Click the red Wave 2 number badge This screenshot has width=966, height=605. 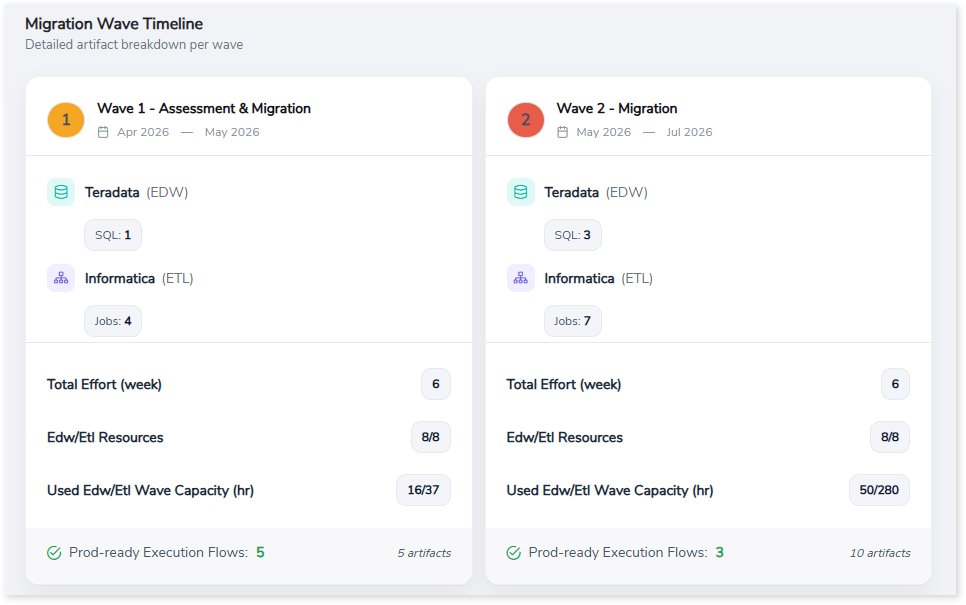[x=526, y=120]
